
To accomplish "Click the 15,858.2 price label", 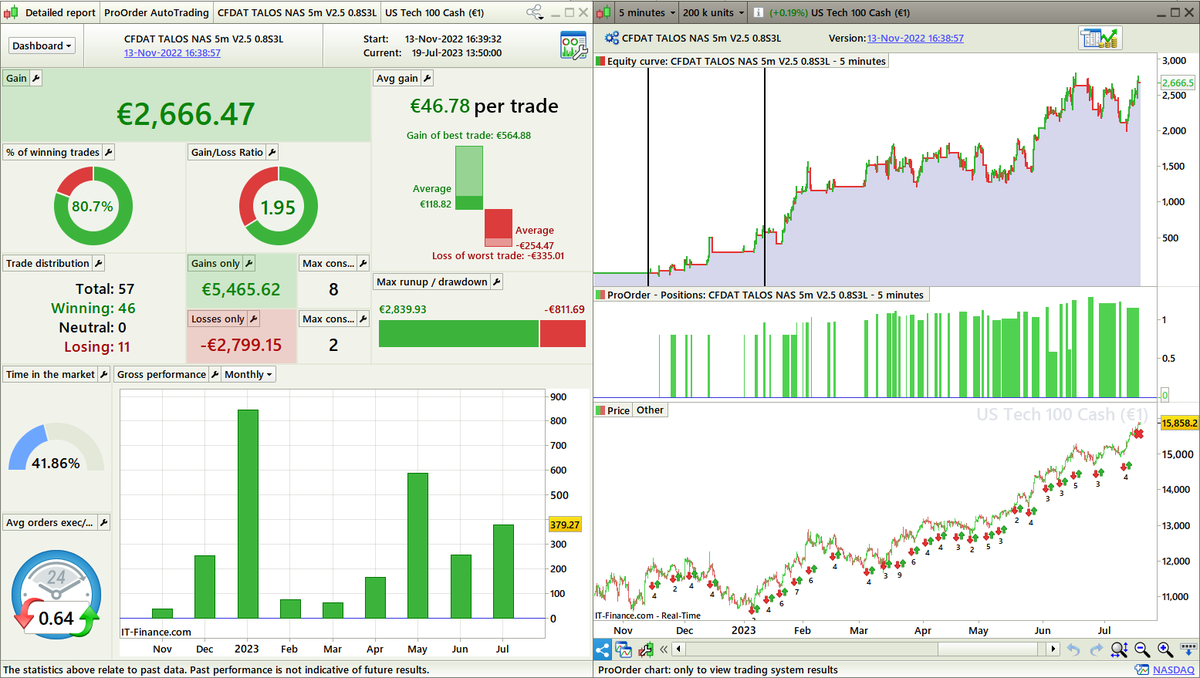I will [x=1179, y=424].
